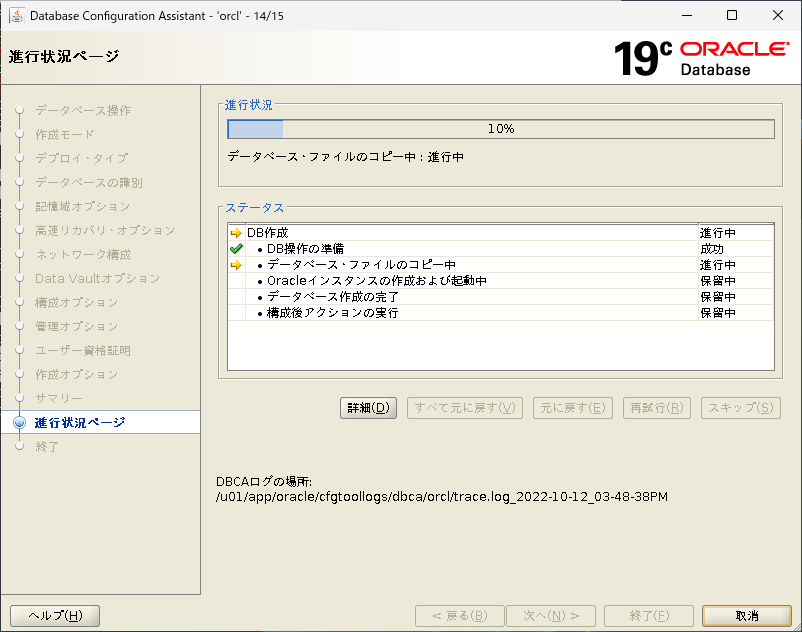
Task: Click the データベース作成の完了 row
Action: point(501,297)
